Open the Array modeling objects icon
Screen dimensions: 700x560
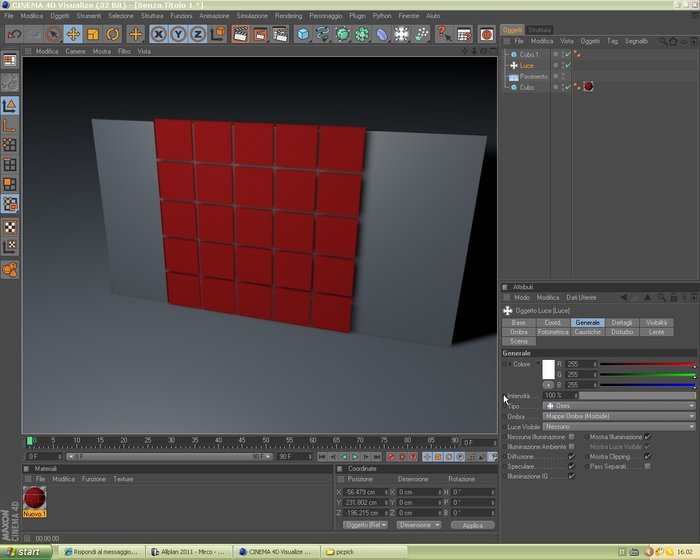pos(362,34)
